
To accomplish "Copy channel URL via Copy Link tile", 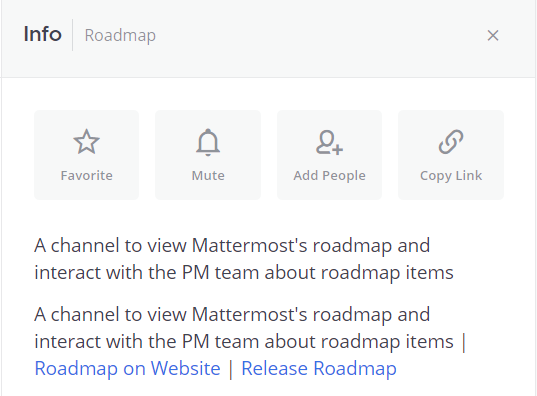I will pyautogui.click(x=451, y=155).
